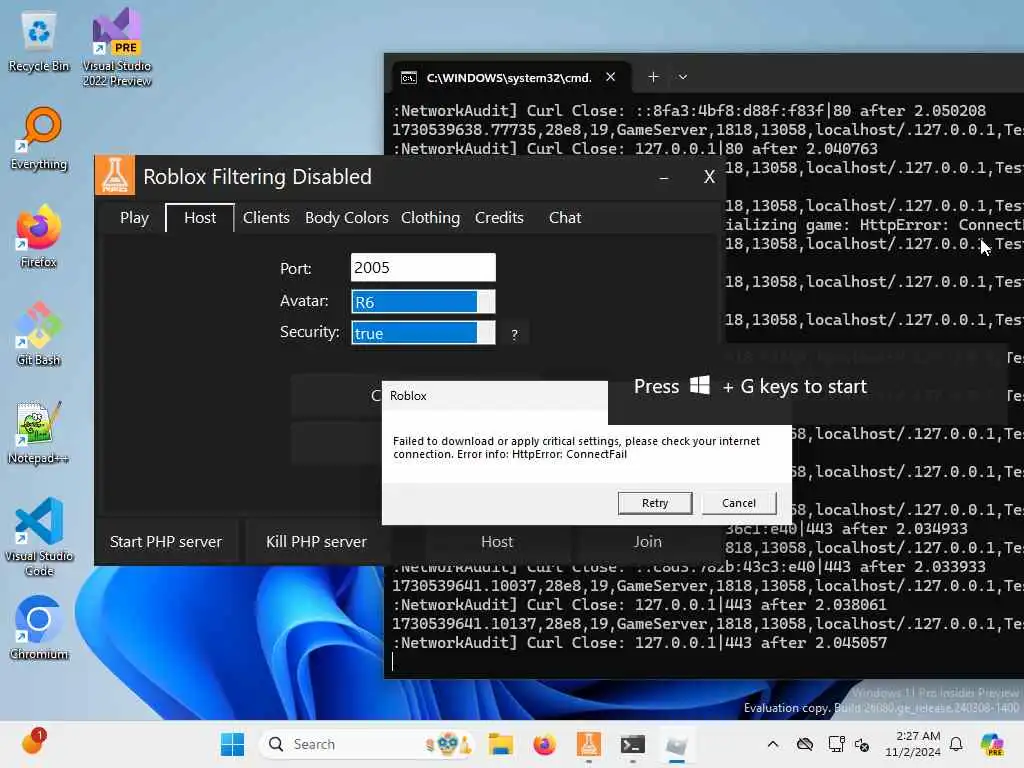
Task: Open the Git Bash desktop icon
Action: 39,334
